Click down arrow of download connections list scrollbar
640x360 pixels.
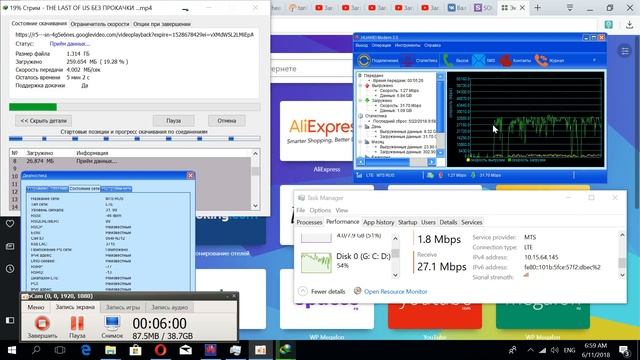point(256,206)
